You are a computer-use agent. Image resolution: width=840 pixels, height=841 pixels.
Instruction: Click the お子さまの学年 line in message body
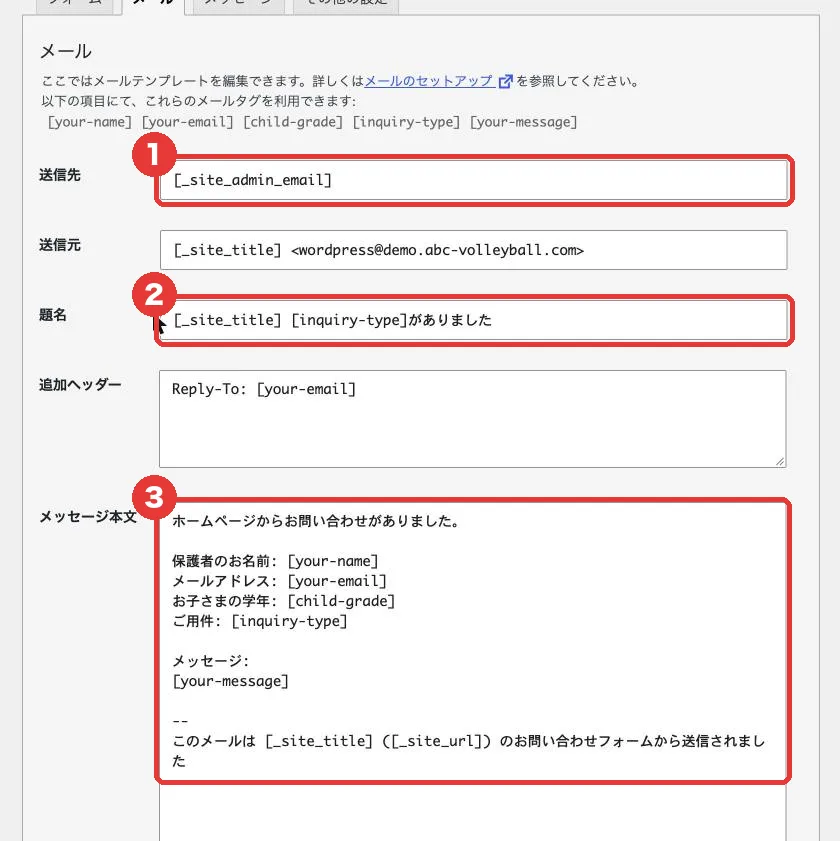[x=284, y=601]
